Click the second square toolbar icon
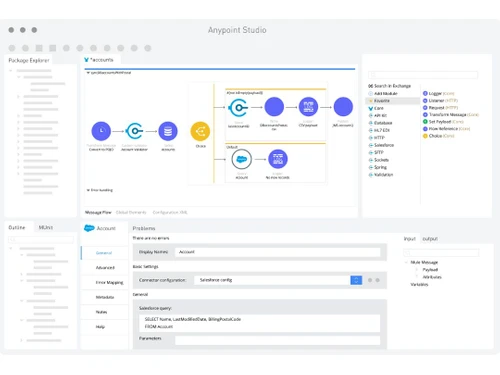The image size is (500, 375). click(x=53, y=48)
